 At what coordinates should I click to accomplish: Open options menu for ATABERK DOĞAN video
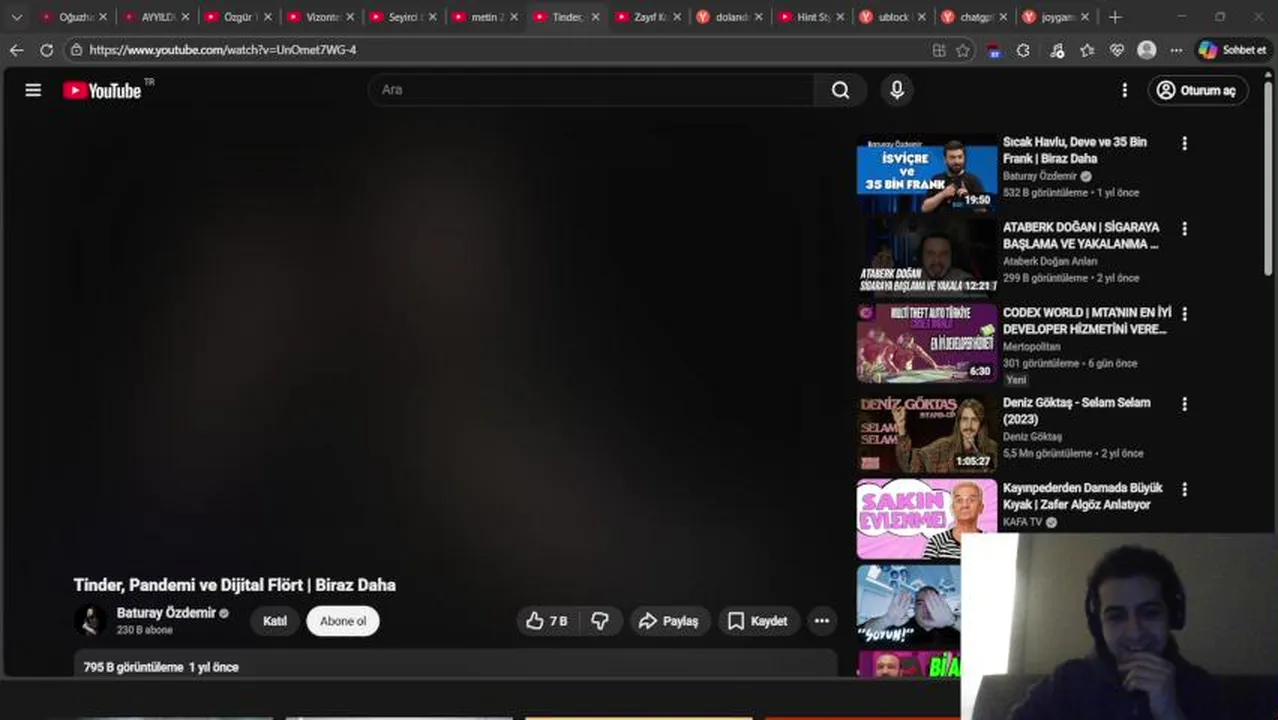click(1184, 229)
